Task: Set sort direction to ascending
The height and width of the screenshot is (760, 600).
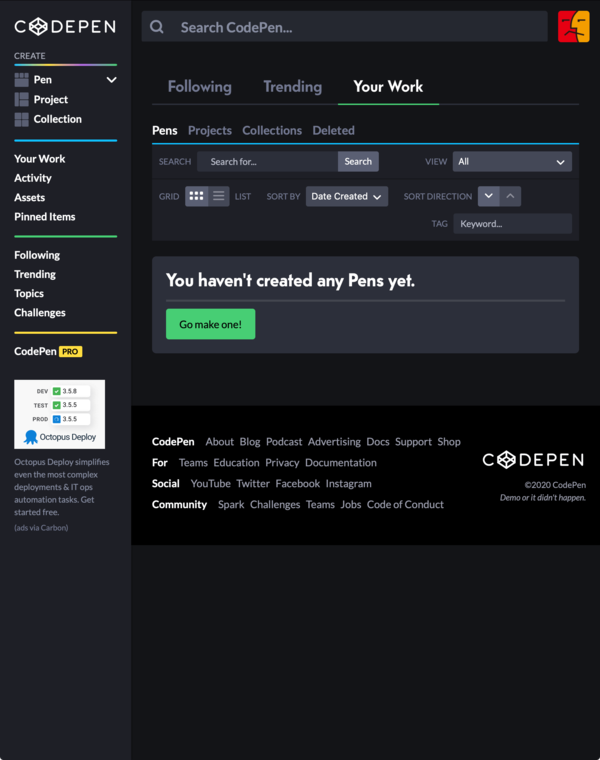Action: pos(510,196)
